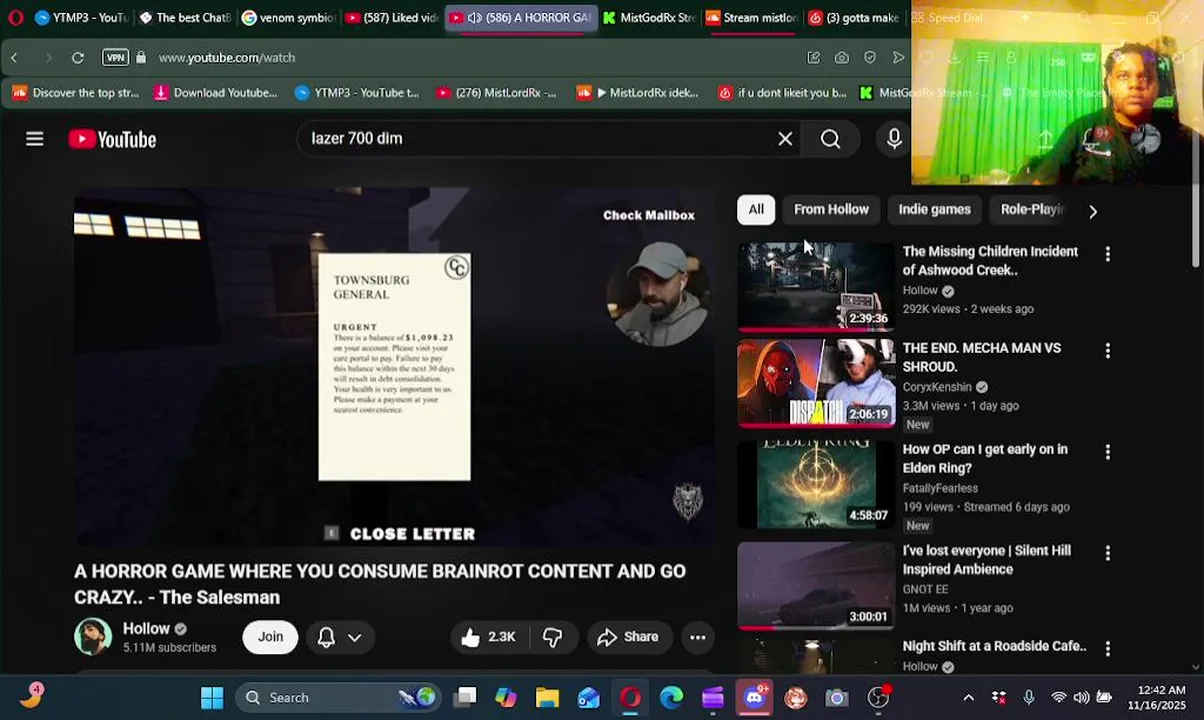Switch to the 'MistGodRx Str' Kick tab
The width and height of the screenshot is (1204, 720).
649,17
